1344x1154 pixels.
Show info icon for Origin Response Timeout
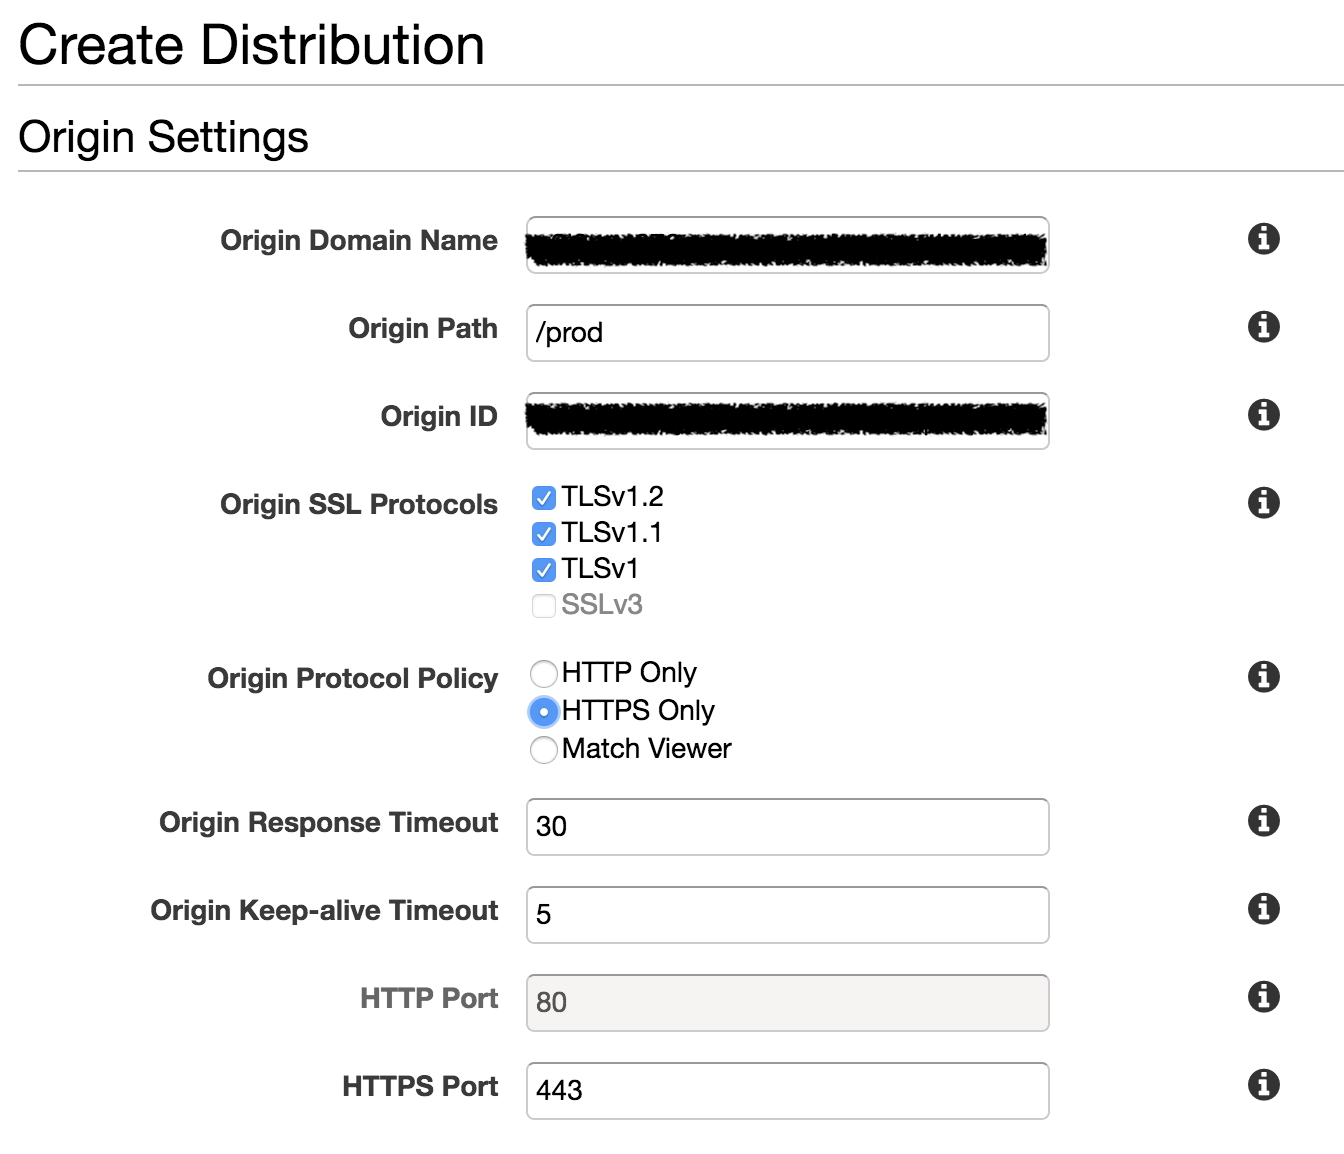[x=1264, y=821]
